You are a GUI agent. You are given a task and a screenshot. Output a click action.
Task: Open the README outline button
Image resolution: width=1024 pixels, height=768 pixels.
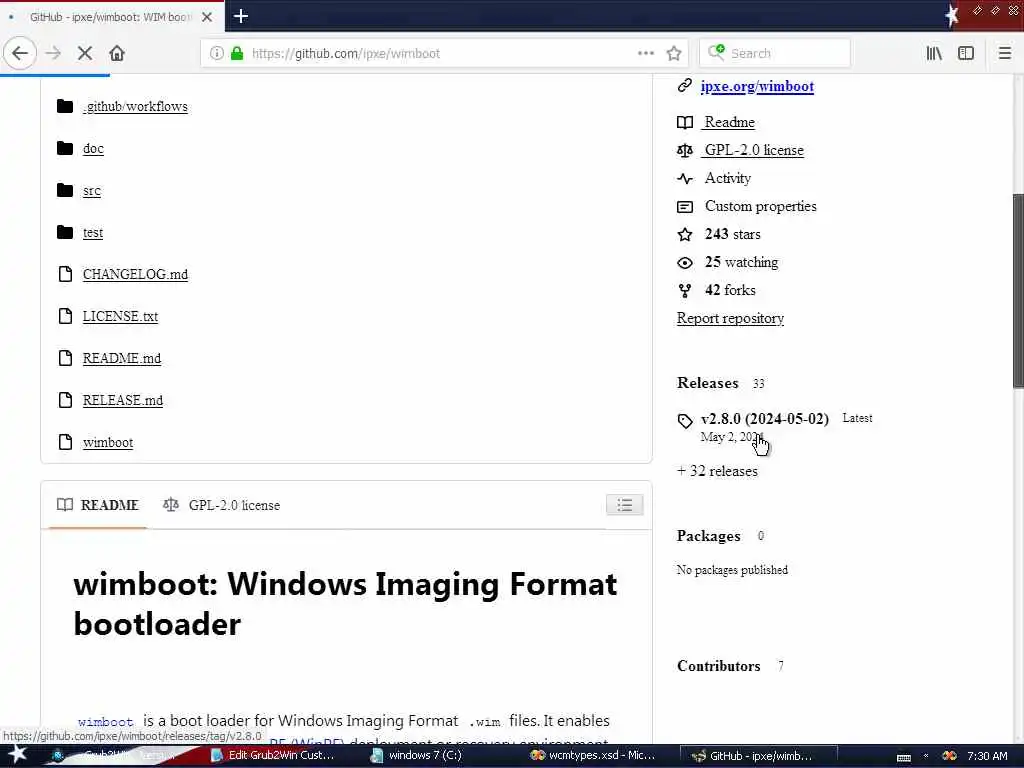pos(624,505)
